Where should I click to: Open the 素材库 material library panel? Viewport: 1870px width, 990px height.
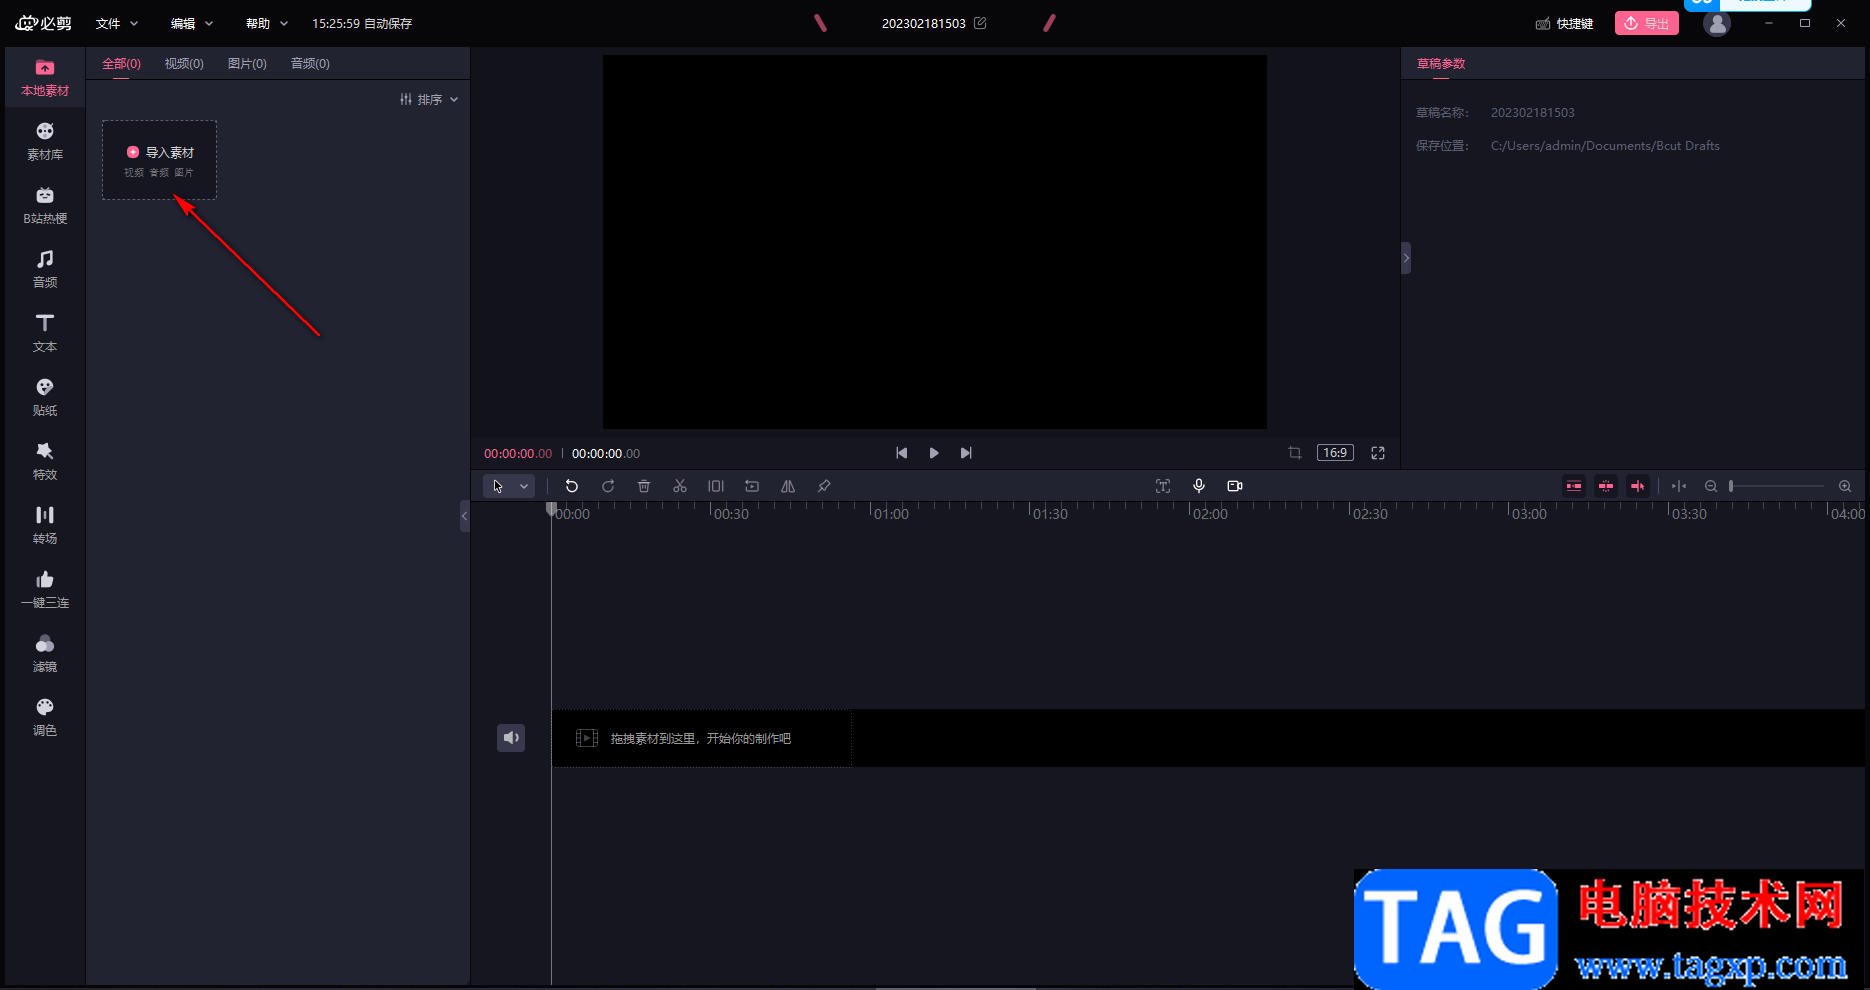45,141
